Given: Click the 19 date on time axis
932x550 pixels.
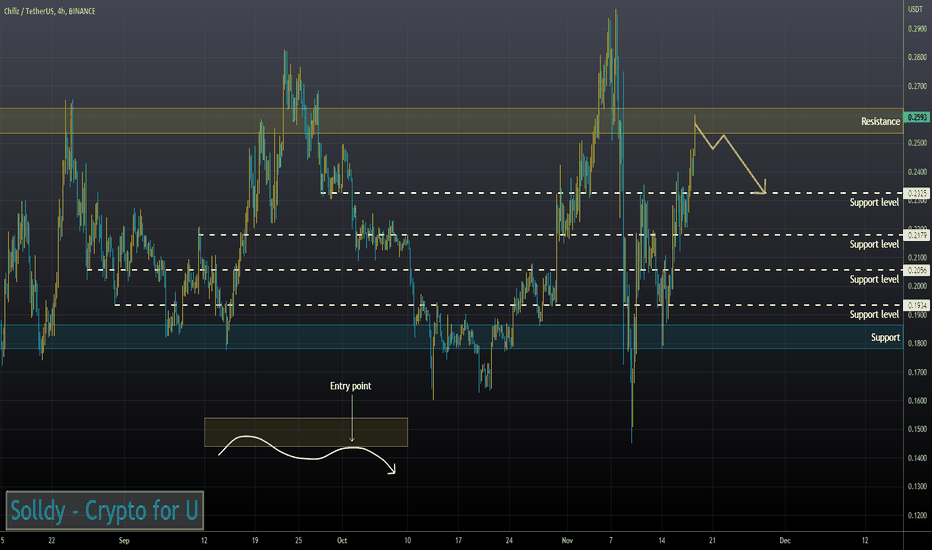Looking at the screenshot, I should 255,540.
